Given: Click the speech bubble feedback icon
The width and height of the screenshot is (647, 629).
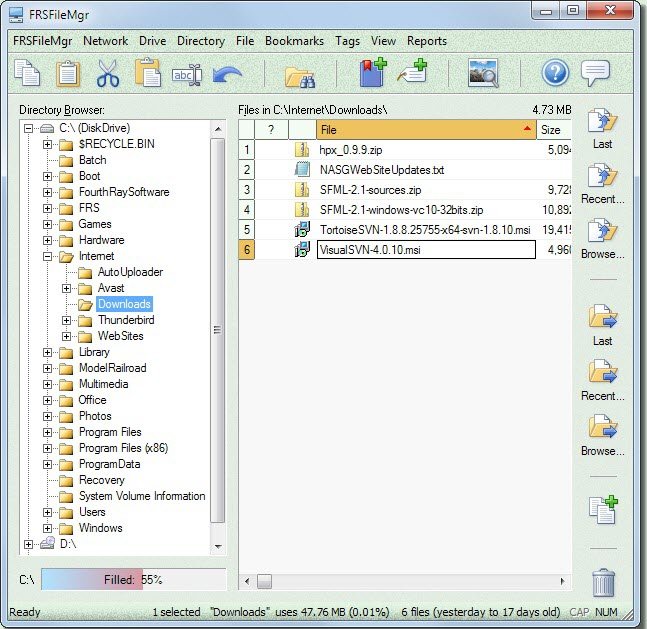Looking at the screenshot, I should [x=595, y=73].
